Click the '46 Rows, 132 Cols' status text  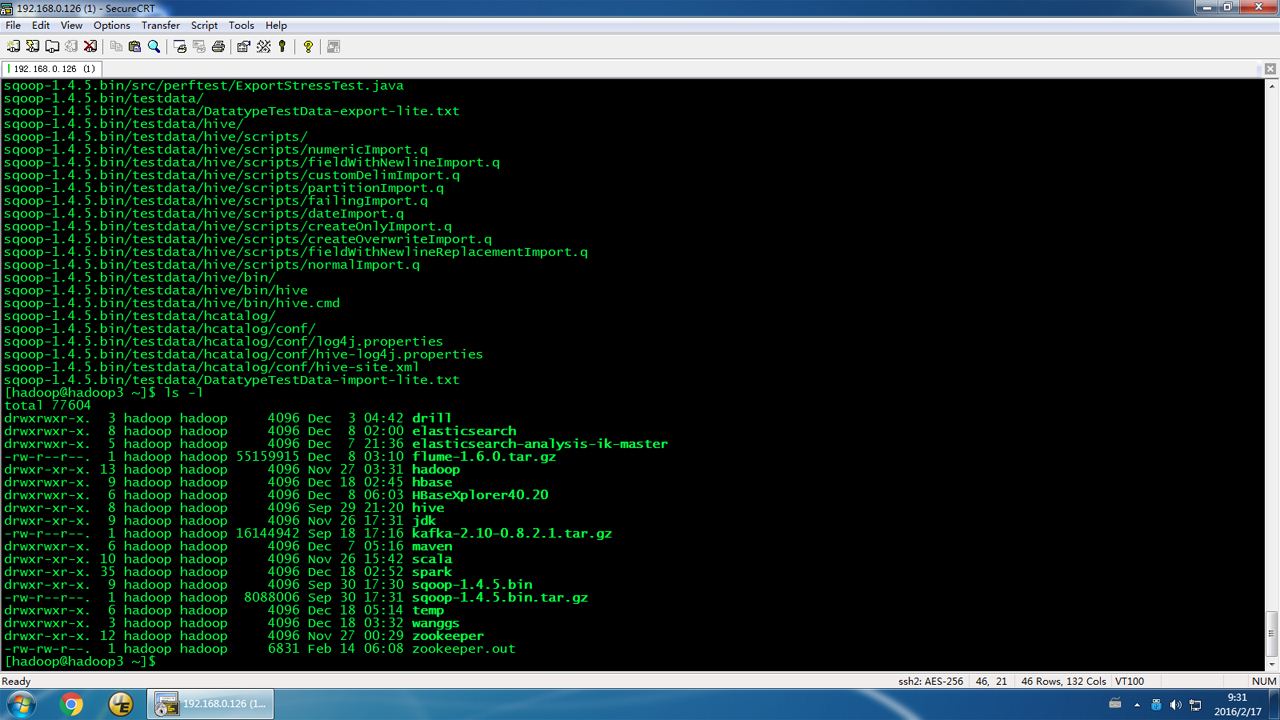pyautogui.click(x=1063, y=681)
